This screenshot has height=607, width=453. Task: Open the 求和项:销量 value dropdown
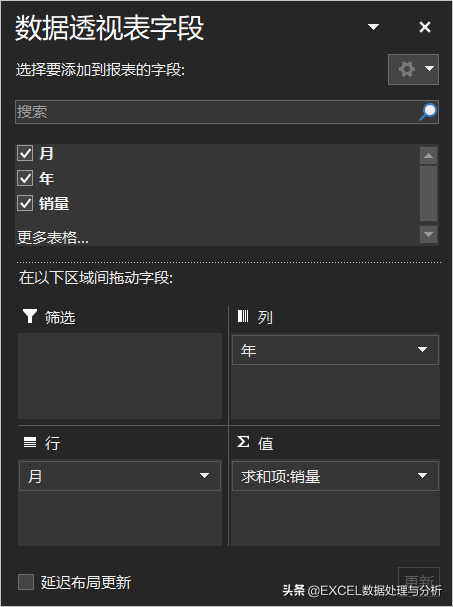[x=422, y=475]
